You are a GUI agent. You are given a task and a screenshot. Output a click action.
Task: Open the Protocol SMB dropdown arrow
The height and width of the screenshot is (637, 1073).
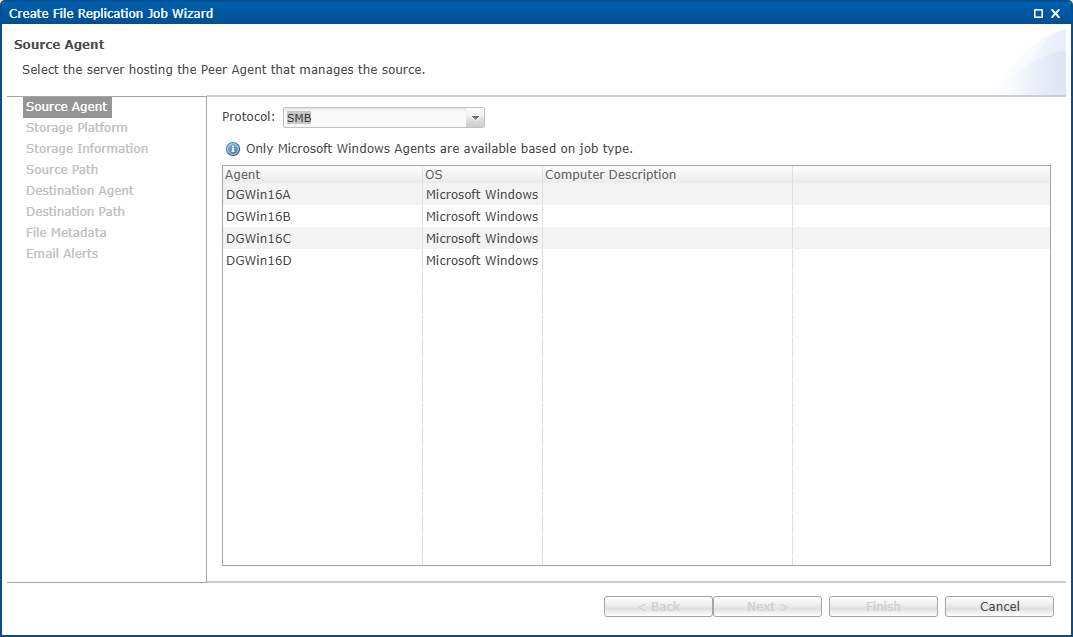tap(475, 118)
